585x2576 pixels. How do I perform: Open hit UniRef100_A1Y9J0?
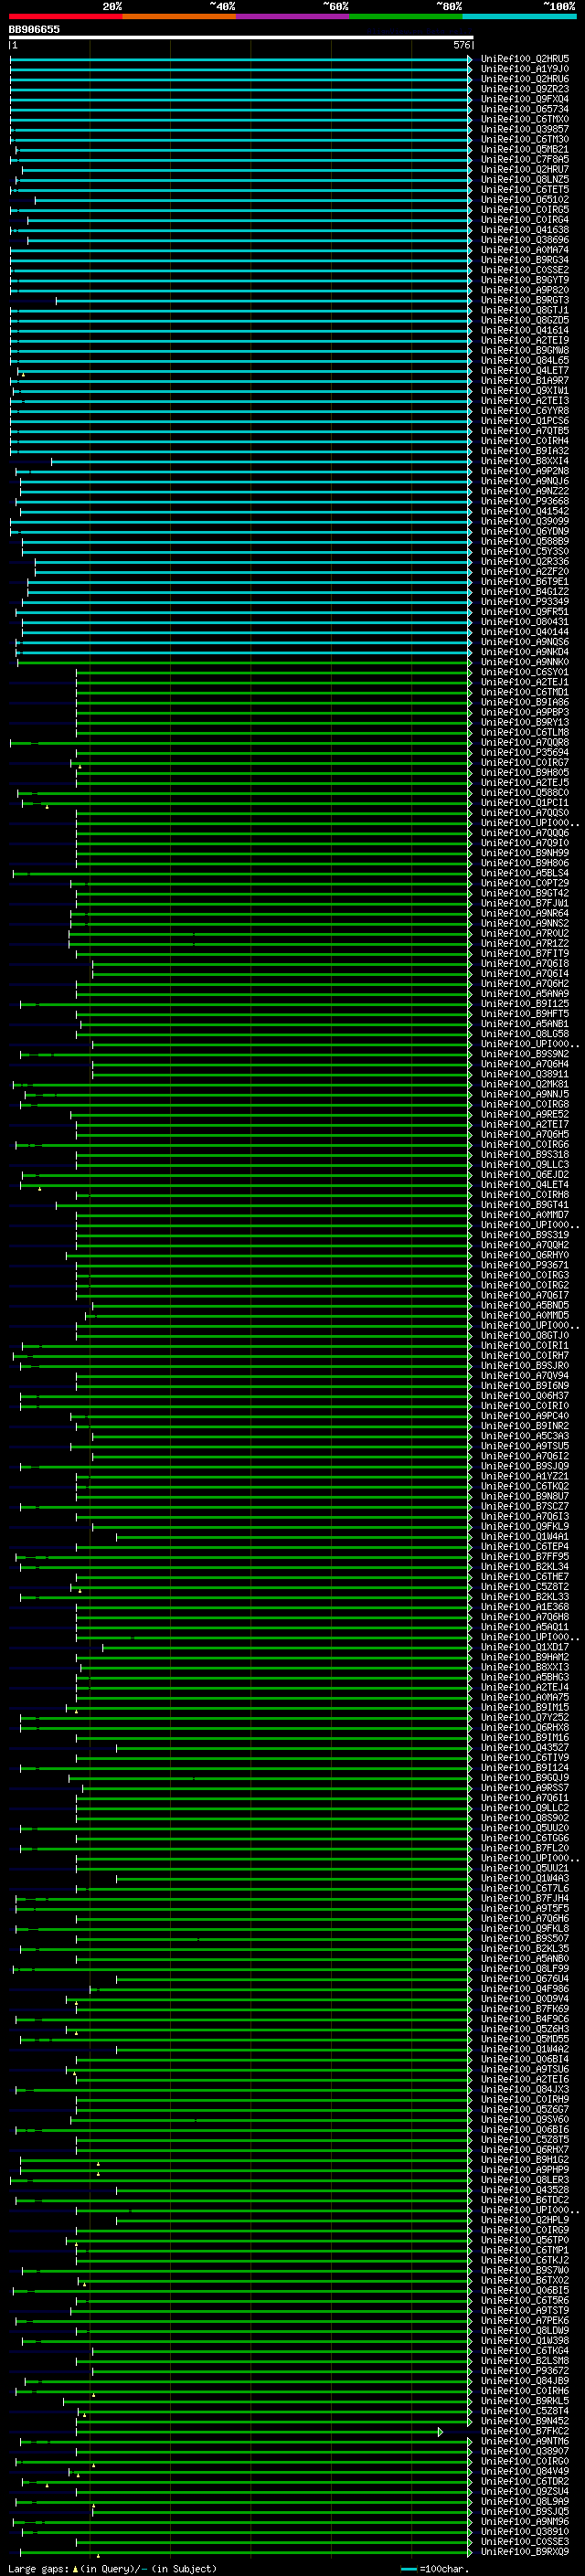pyautogui.click(x=524, y=69)
